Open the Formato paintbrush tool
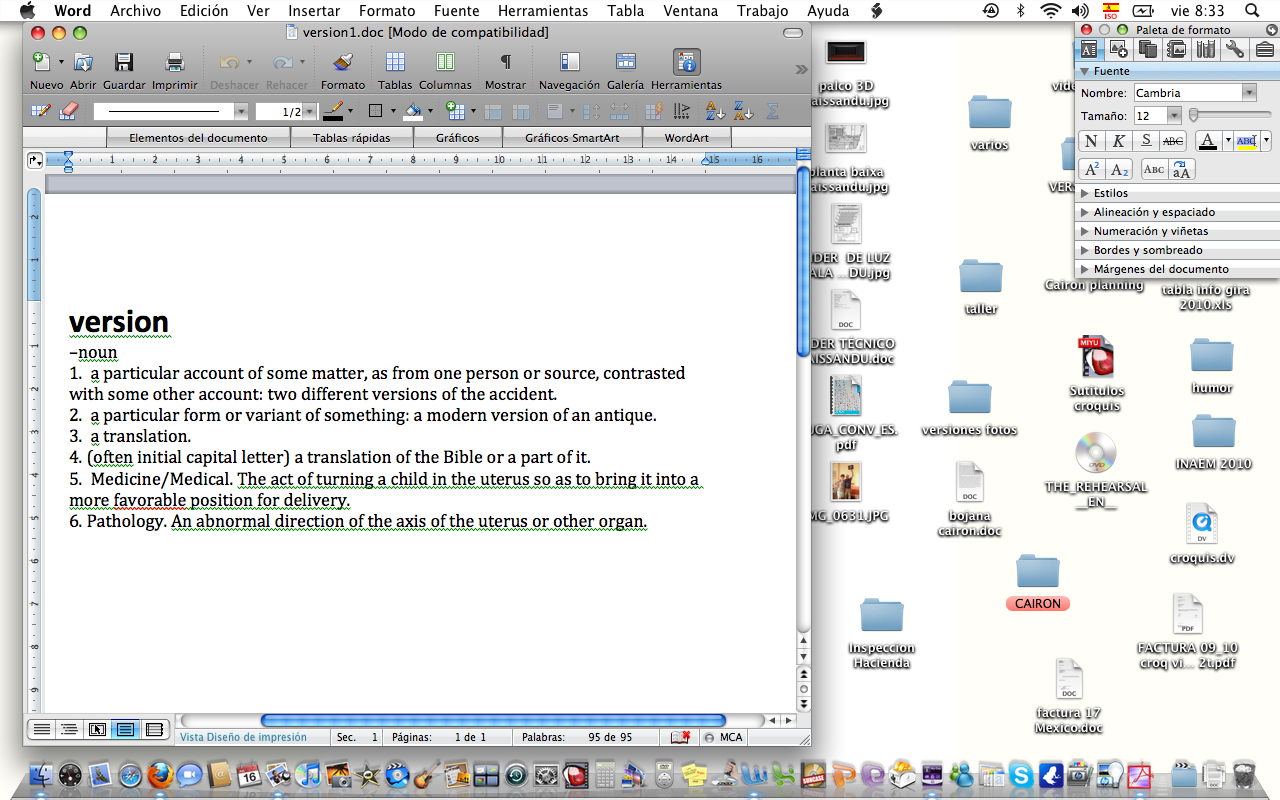The image size is (1280, 800). click(343, 63)
